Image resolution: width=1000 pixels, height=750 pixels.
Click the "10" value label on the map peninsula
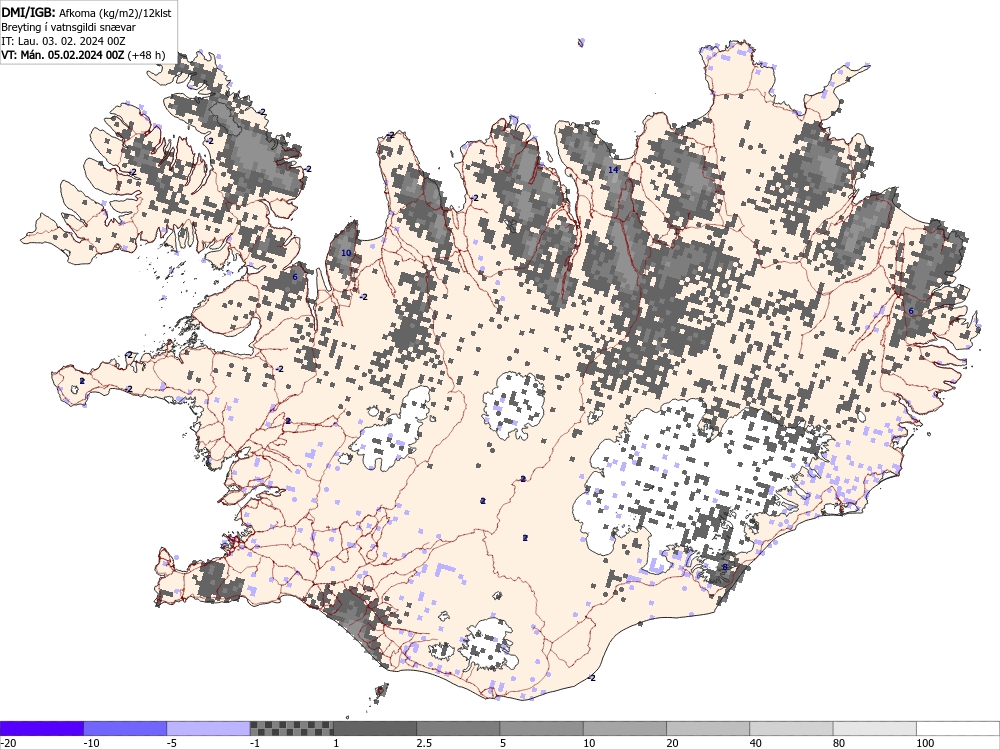(x=346, y=253)
